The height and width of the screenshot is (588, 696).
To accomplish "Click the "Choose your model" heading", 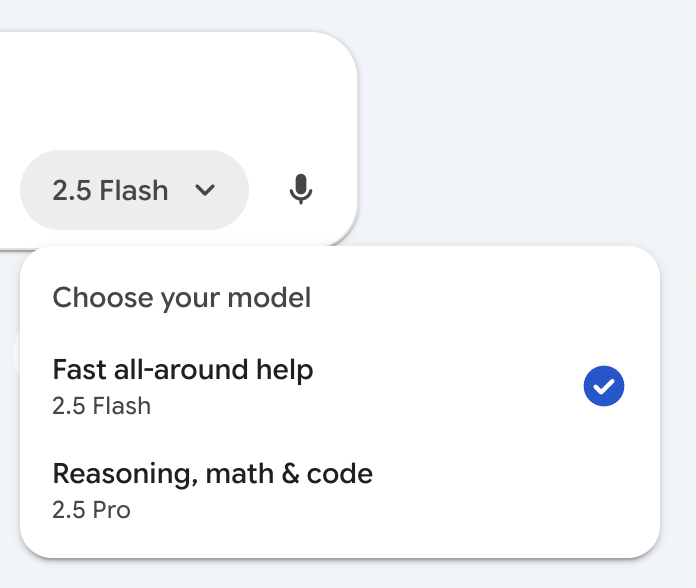I will coord(181,297).
